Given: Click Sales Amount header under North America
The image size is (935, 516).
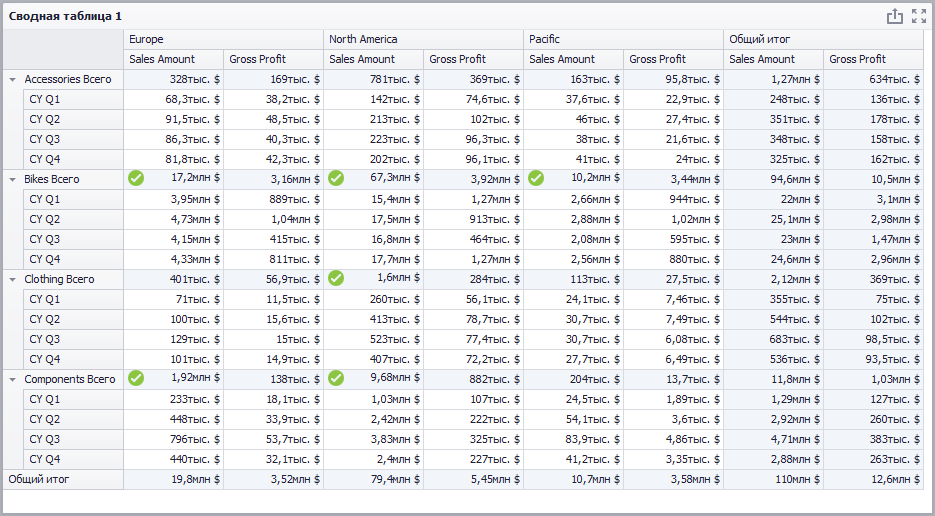Looking at the screenshot, I should click(373, 59).
